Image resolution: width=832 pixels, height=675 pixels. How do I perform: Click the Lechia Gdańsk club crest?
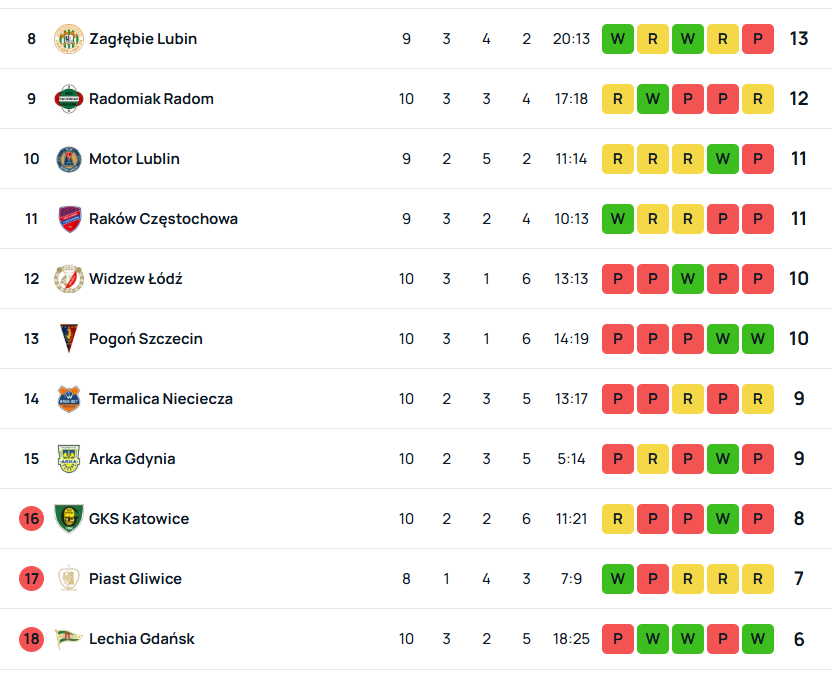coord(68,639)
